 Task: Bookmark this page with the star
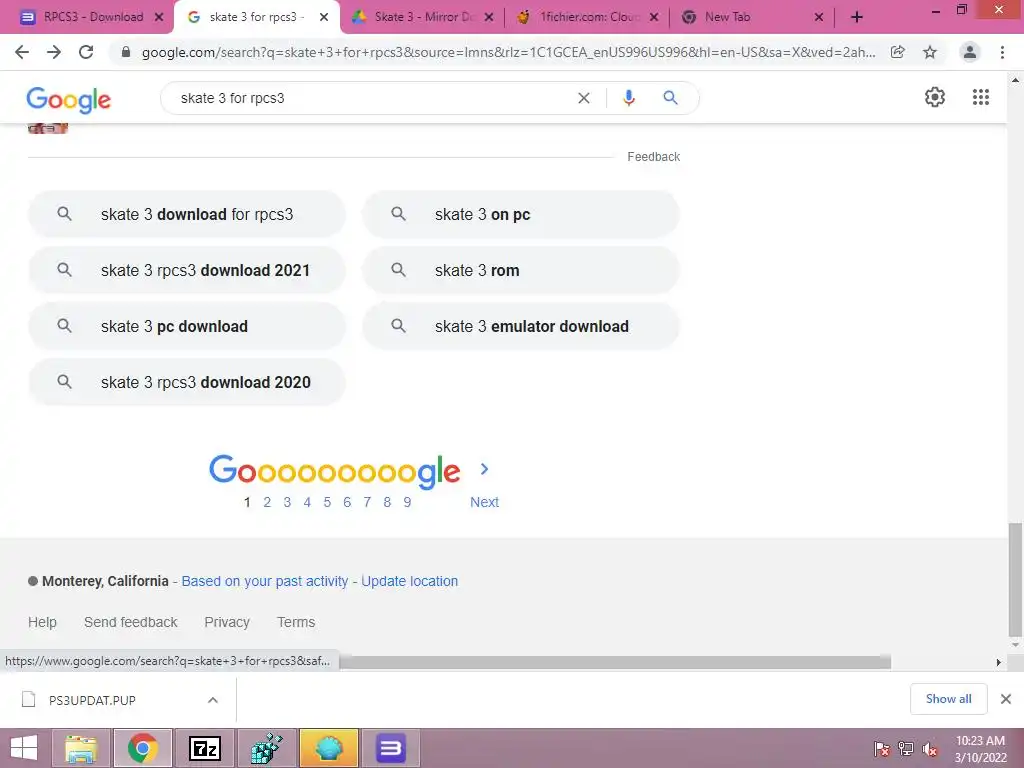click(x=930, y=52)
